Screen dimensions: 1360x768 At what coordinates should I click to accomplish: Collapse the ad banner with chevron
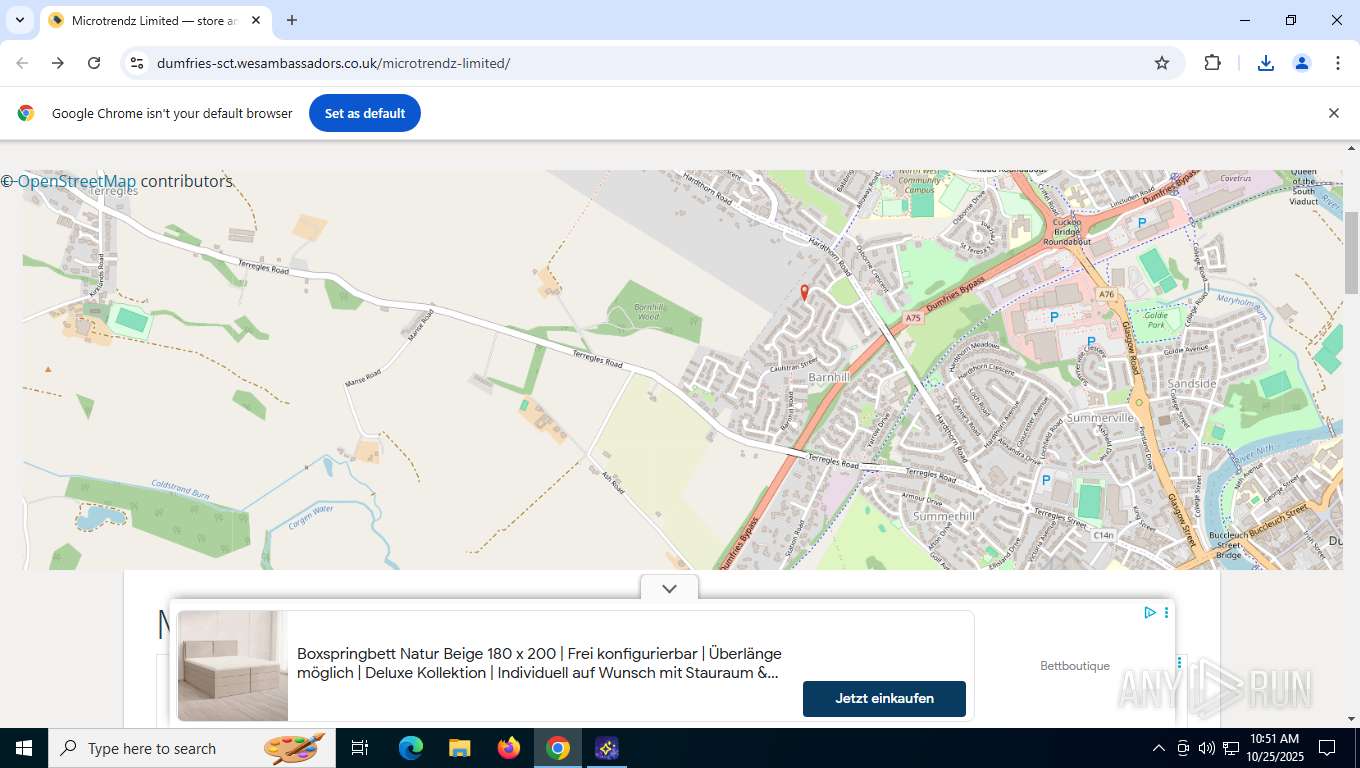pos(669,588)
